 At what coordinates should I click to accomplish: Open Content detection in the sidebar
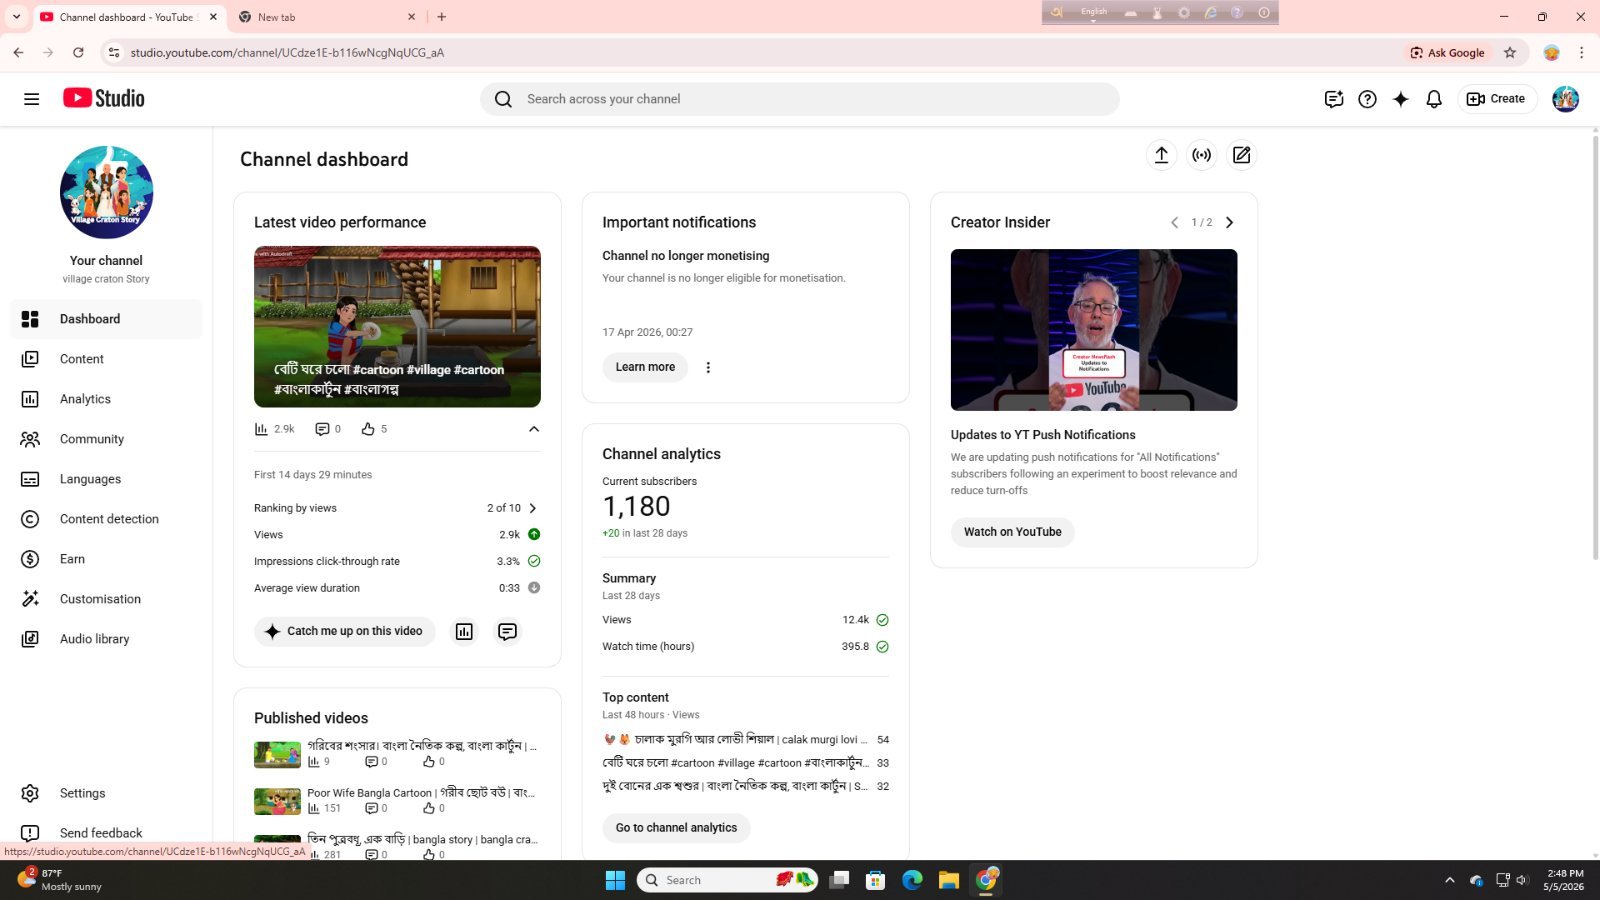pos(106,519)
